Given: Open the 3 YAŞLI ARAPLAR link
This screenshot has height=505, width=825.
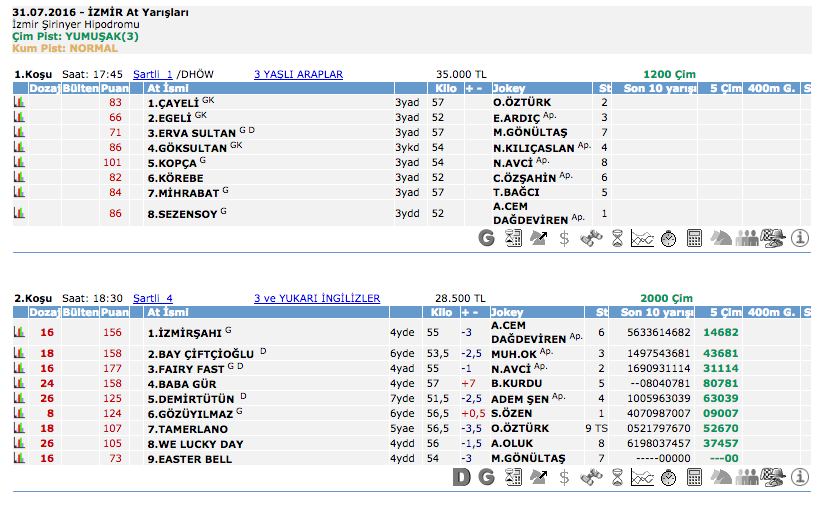Looking at the screenshot, I should 298,74.
